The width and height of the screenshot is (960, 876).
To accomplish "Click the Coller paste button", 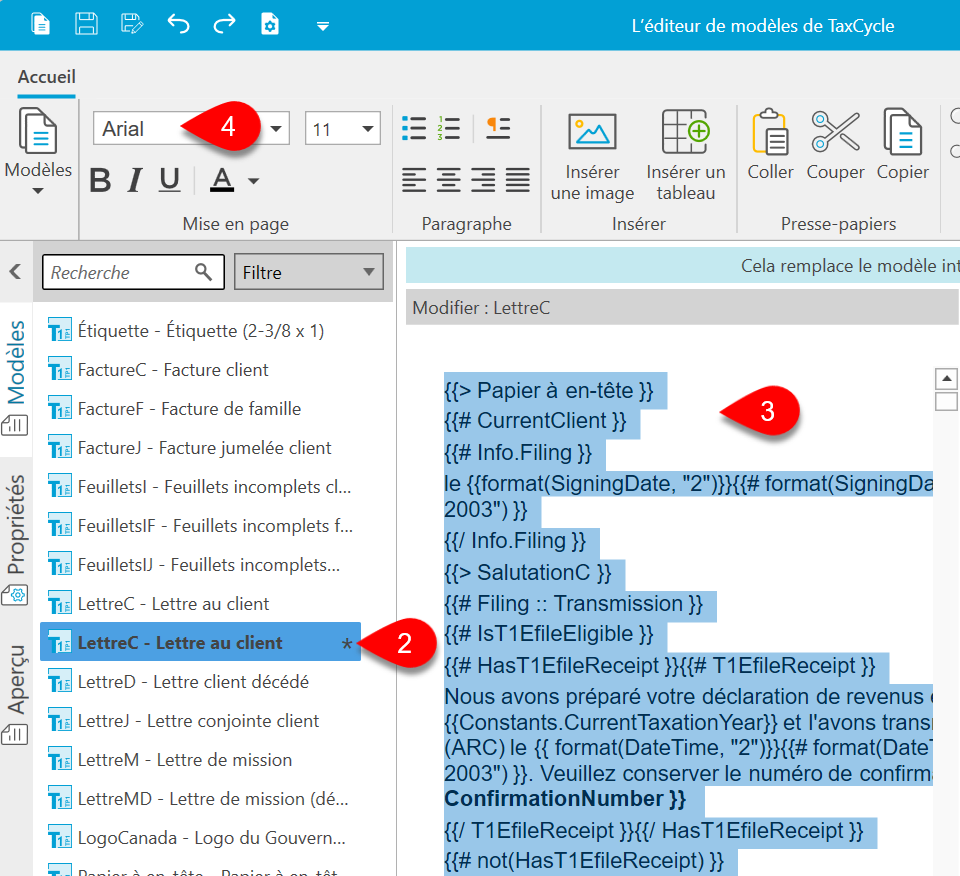I will [770, 146].
